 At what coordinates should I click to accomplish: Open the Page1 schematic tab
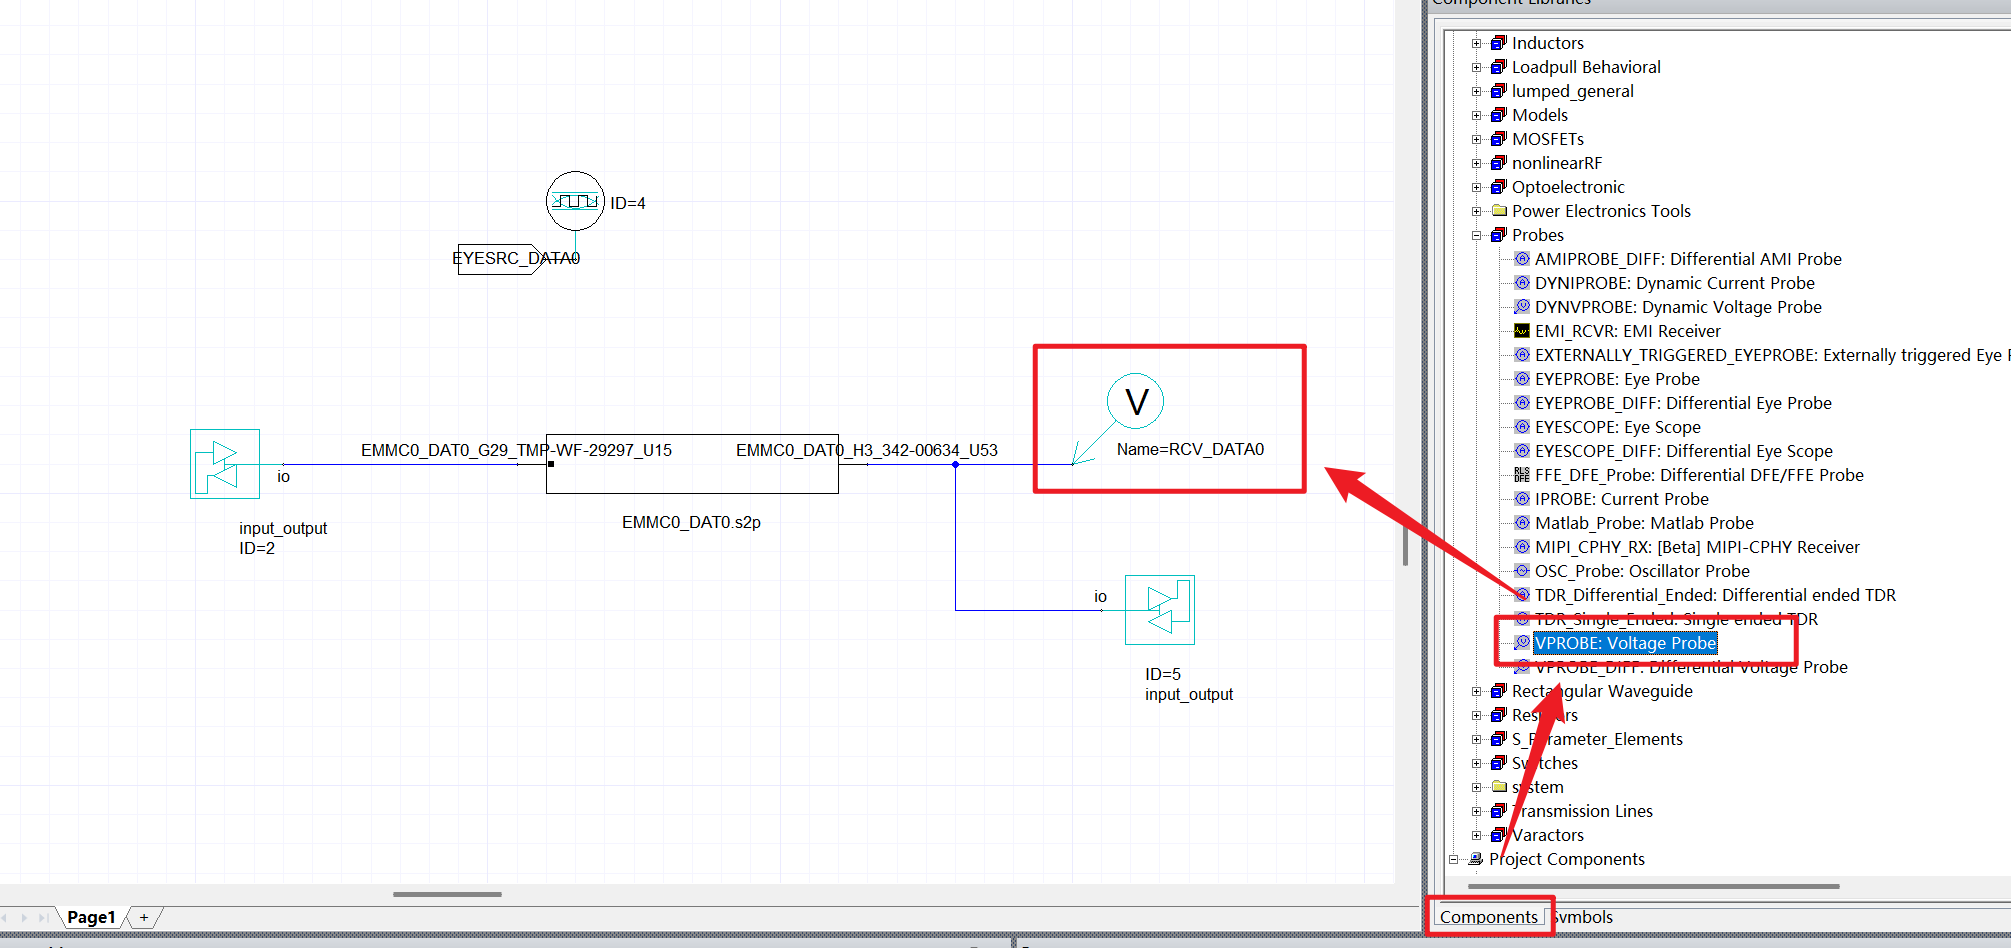pos(91,917)
